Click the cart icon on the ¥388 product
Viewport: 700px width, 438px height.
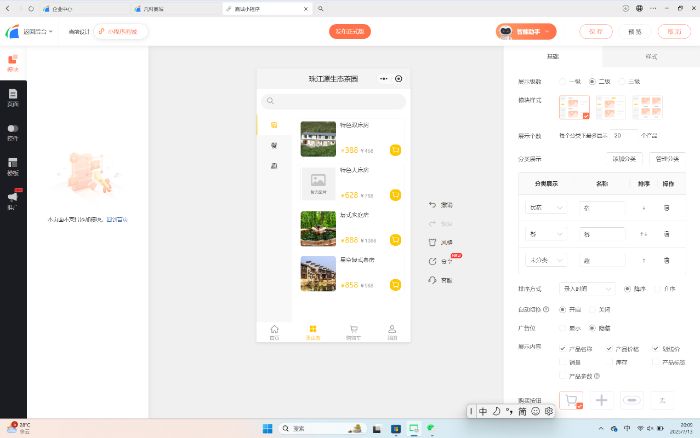[395, 150]
